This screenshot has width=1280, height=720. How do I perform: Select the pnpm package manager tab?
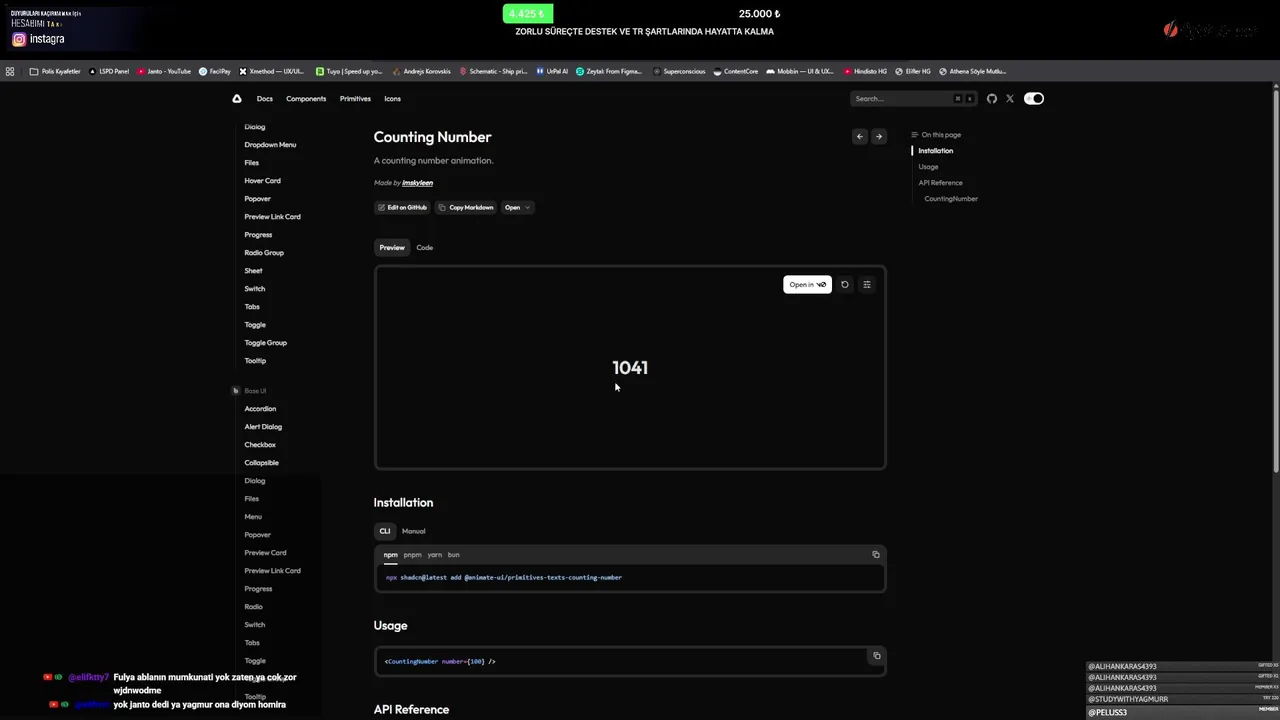click(x=412, y=554)
